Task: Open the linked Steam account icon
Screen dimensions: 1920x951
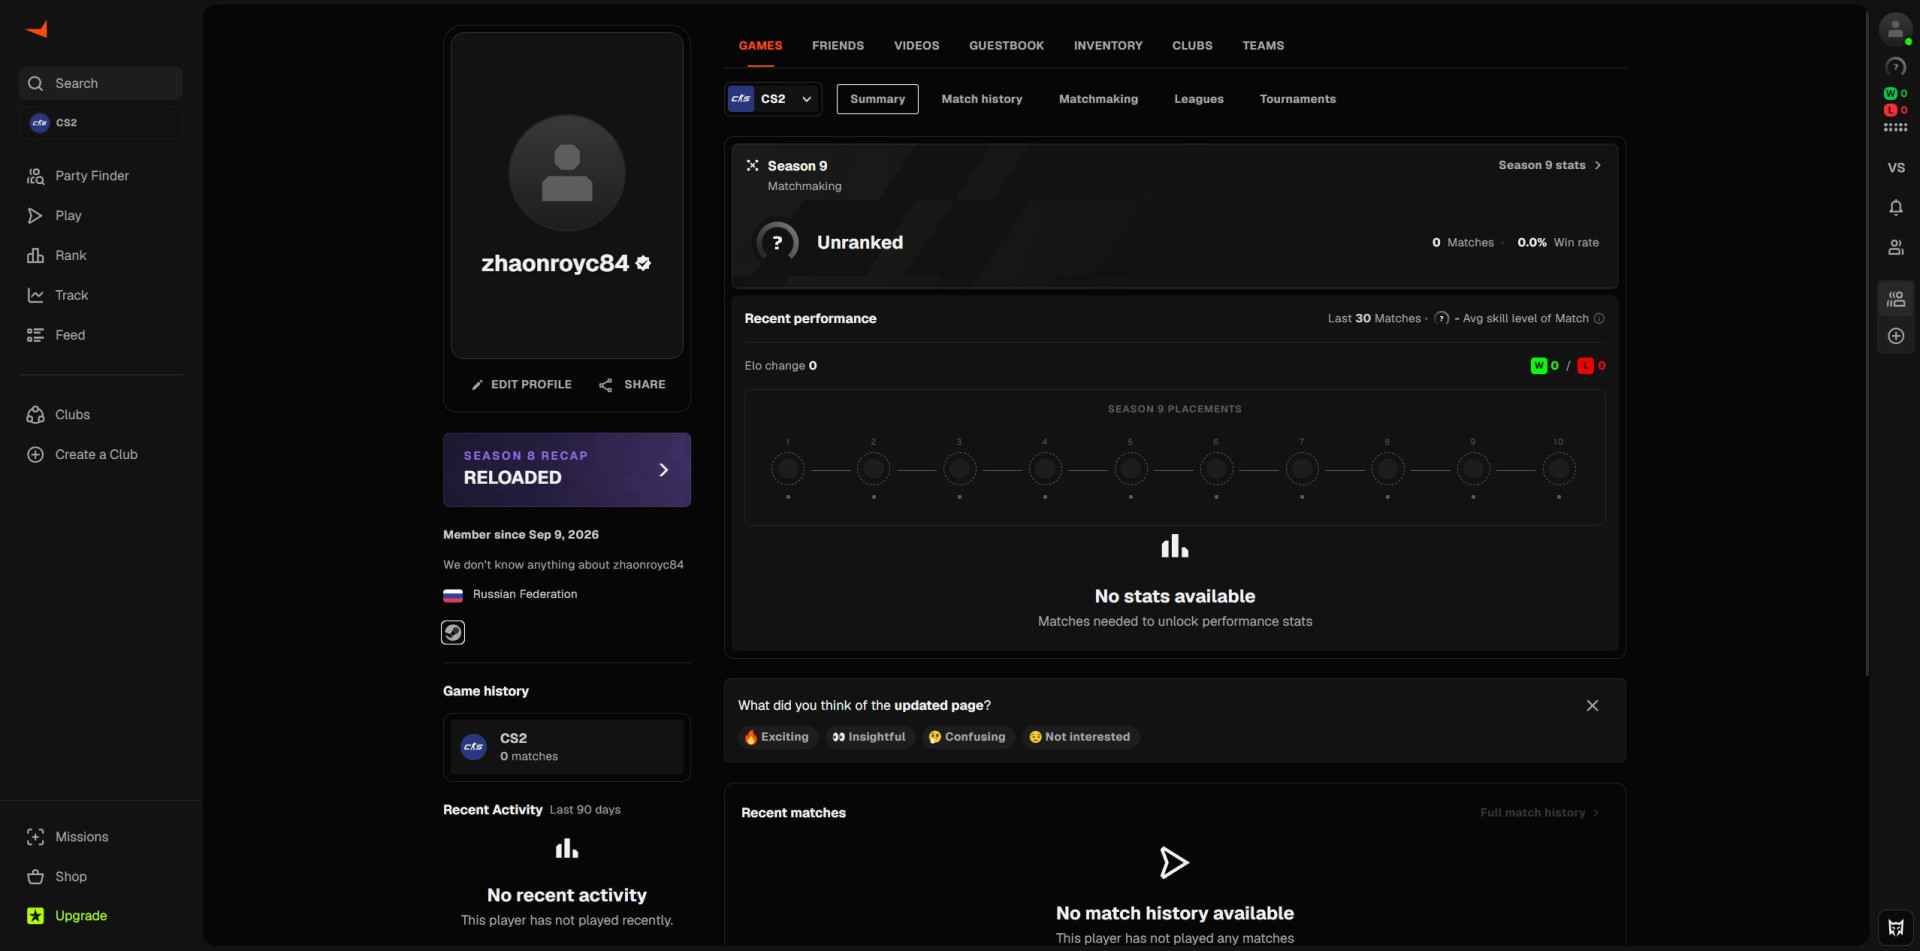Action: point(453,632)
